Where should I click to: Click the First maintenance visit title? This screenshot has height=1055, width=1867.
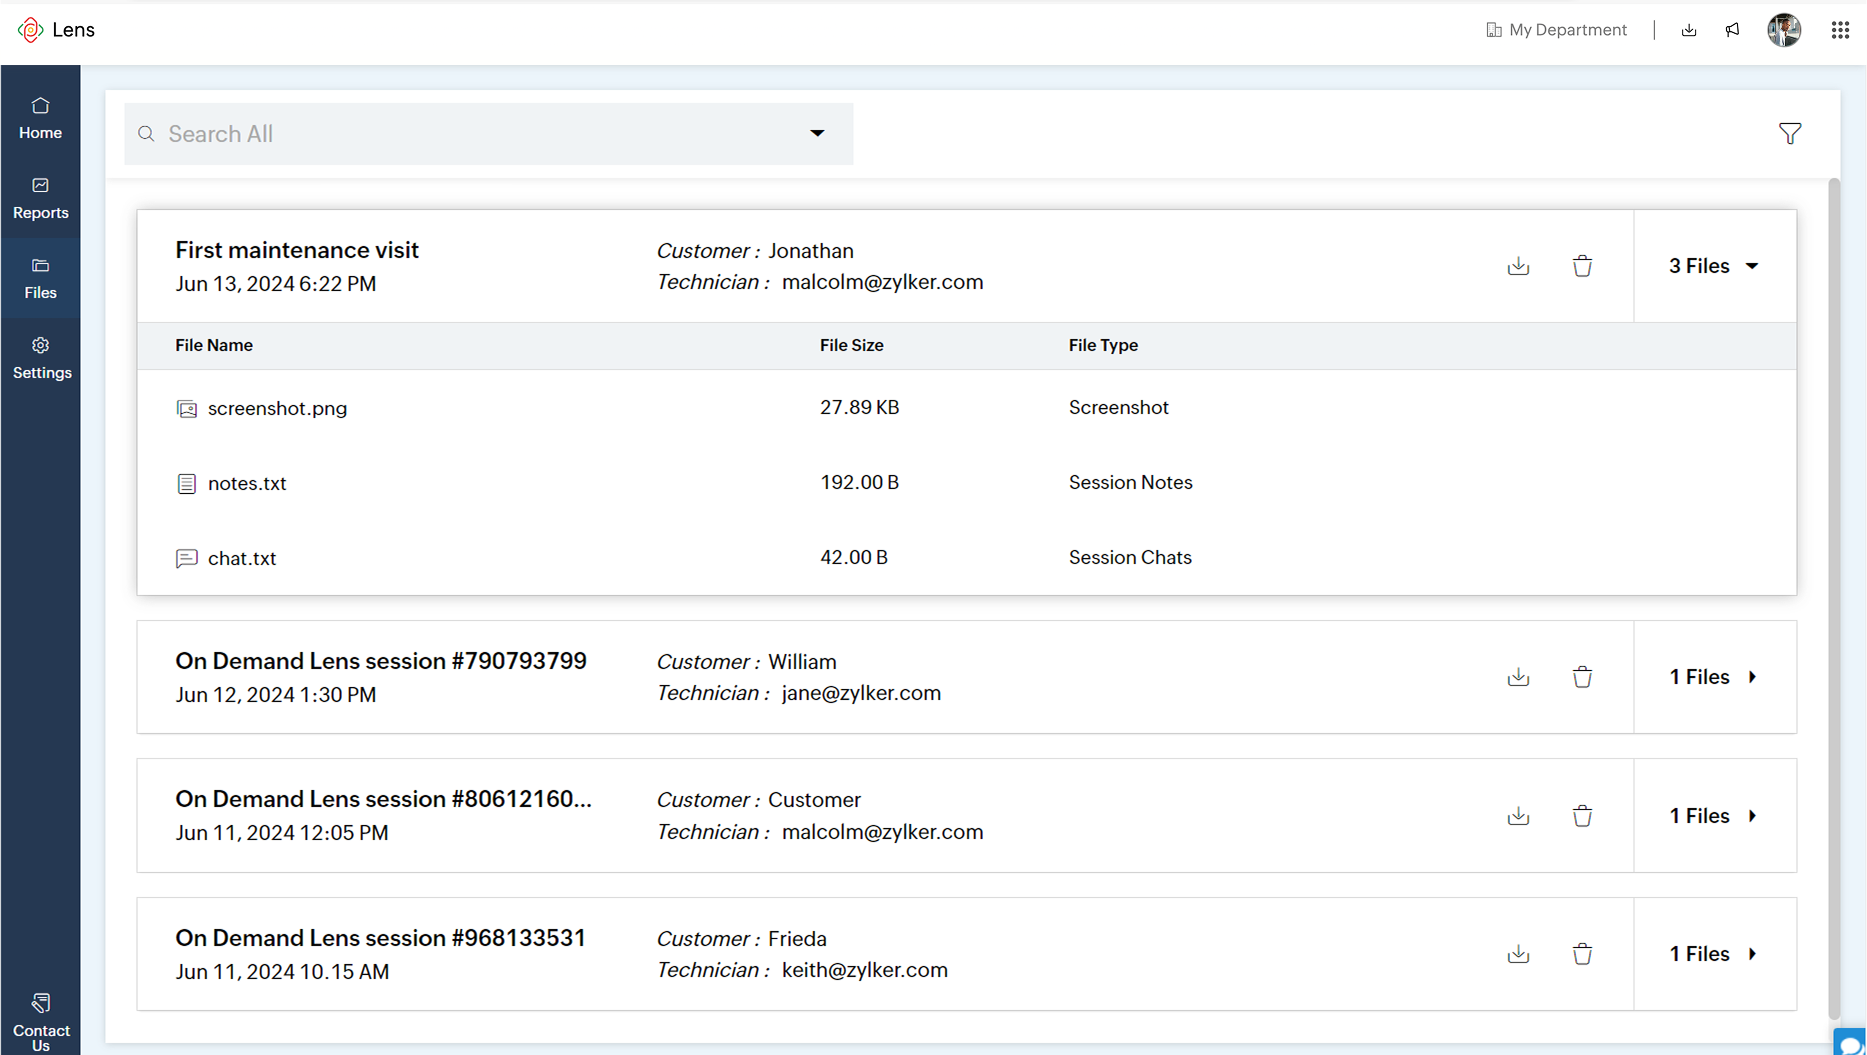click(x=297, y=250)
